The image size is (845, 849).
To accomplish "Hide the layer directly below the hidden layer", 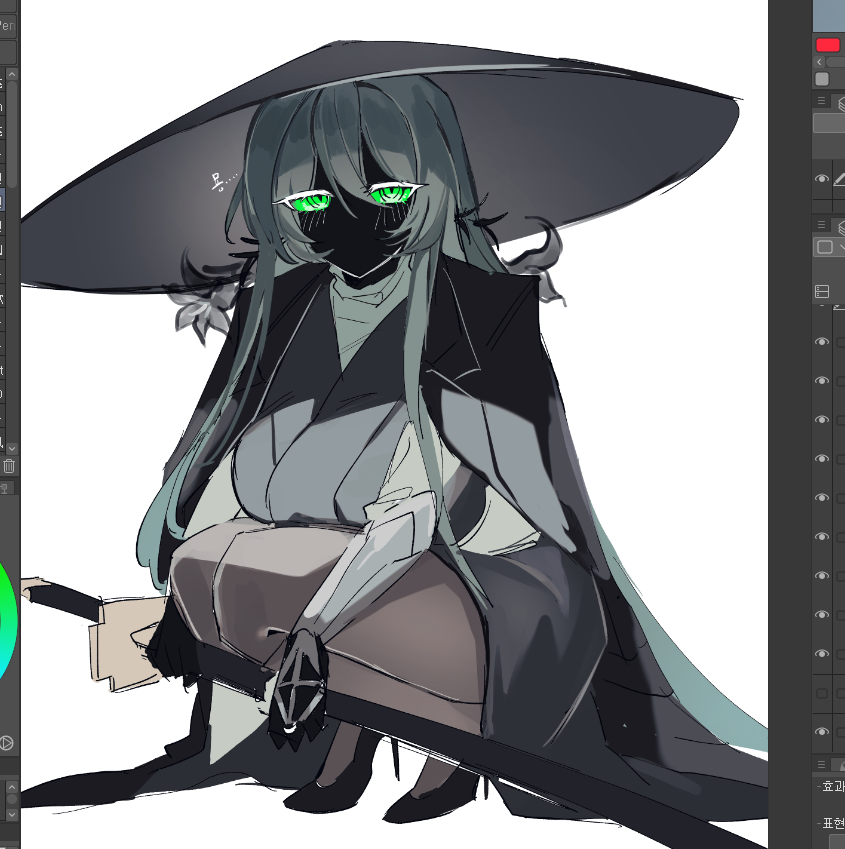I will coord(822,732).
